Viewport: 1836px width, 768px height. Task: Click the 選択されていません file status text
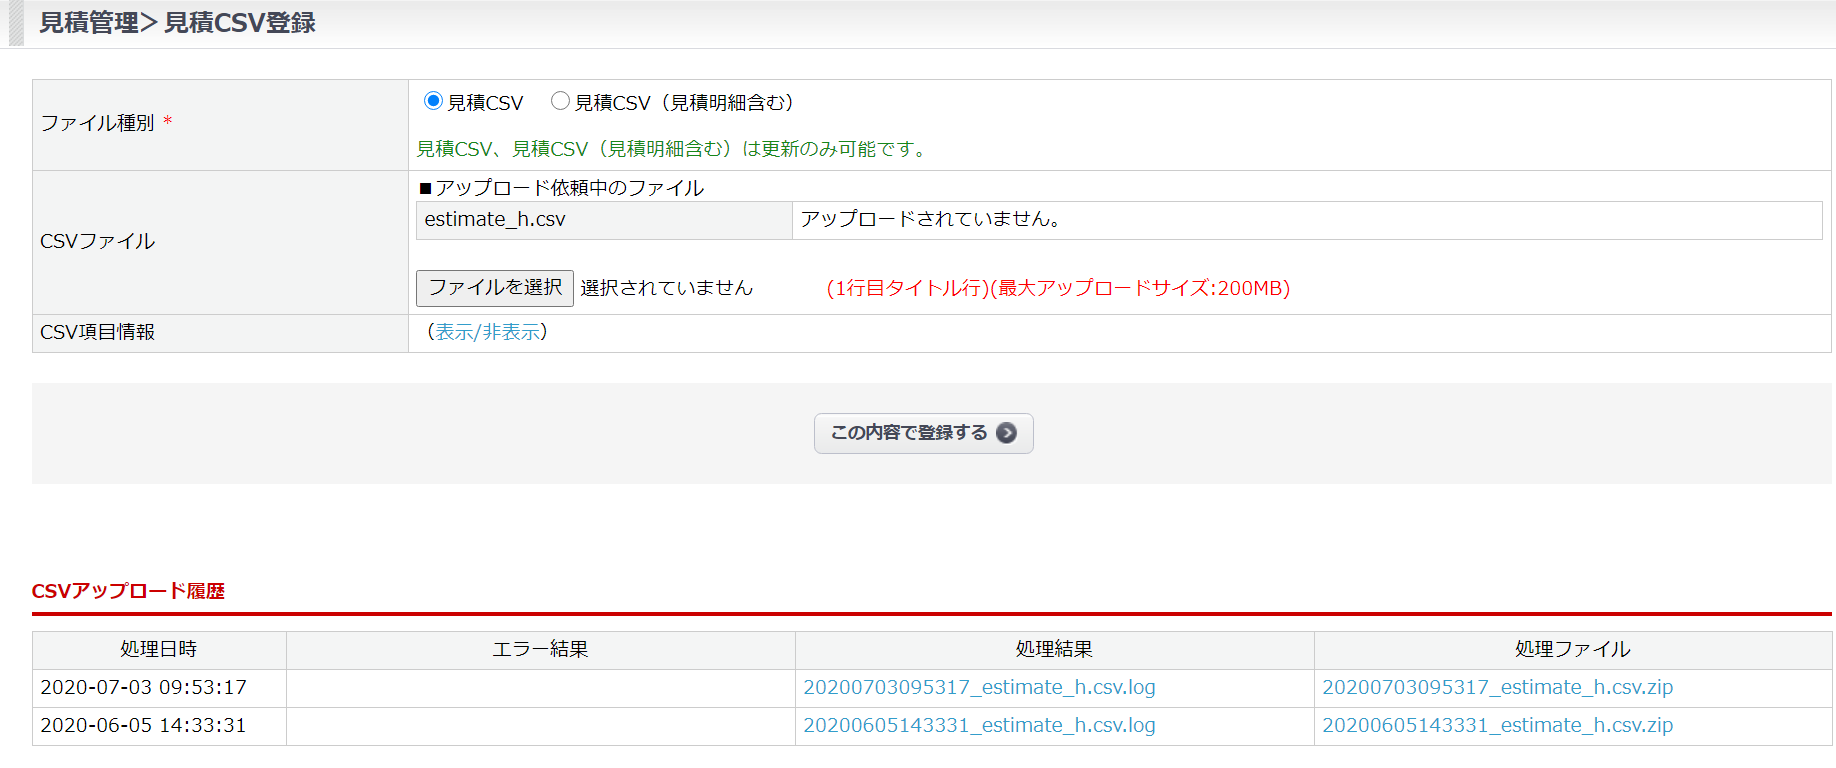pos(667,288)
